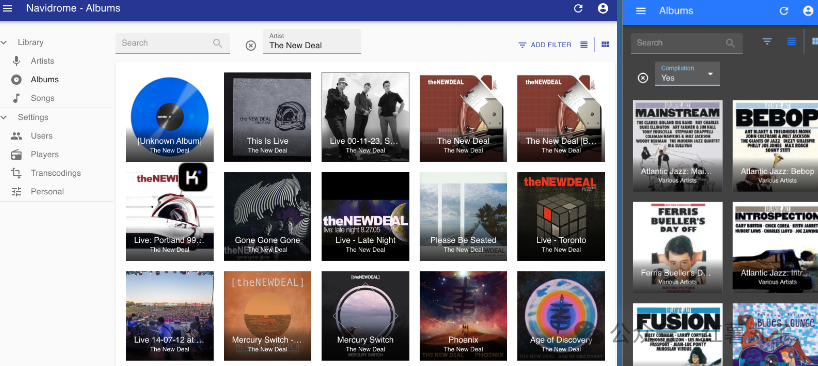Open the Live 14-07-12 album cover
The image size is (818, 366).
[x=170, y=316]
